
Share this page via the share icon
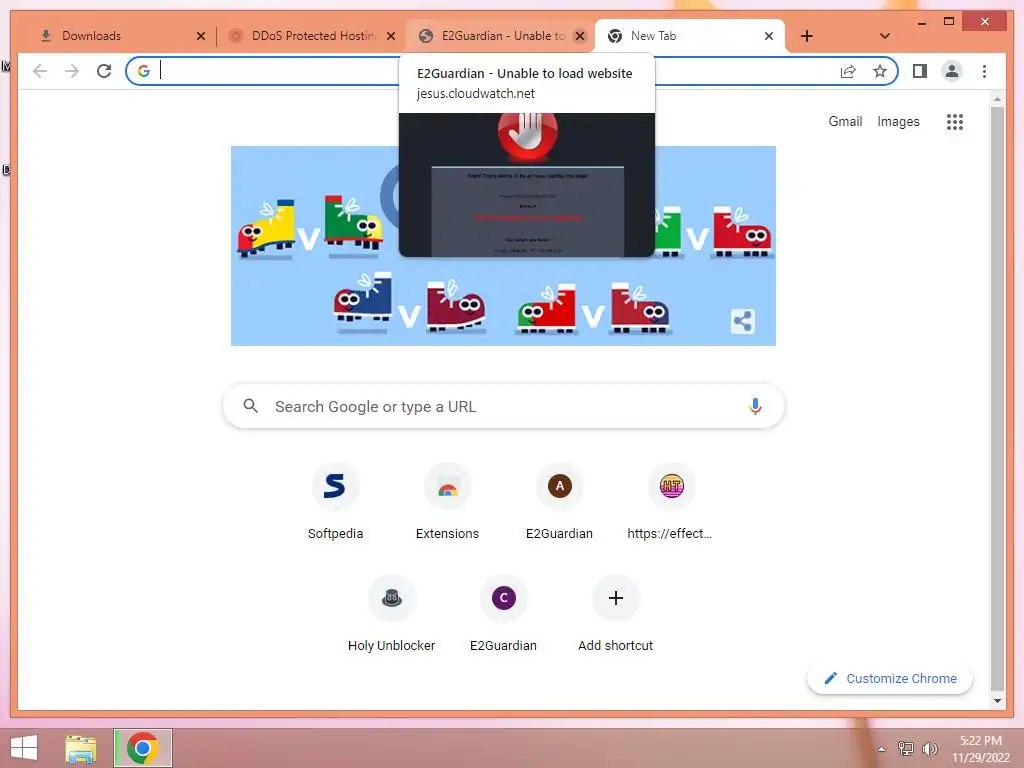click(x=848, y=71)
